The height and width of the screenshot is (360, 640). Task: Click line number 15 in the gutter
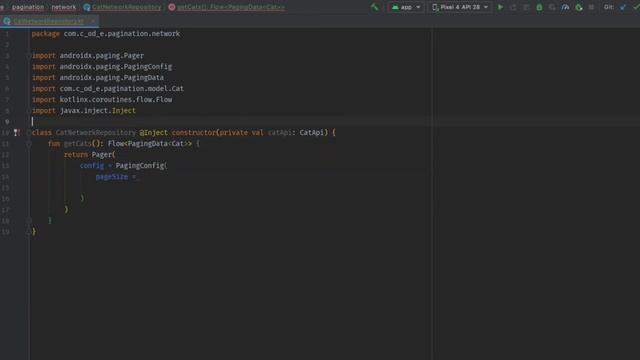click(x=6, y=188)
